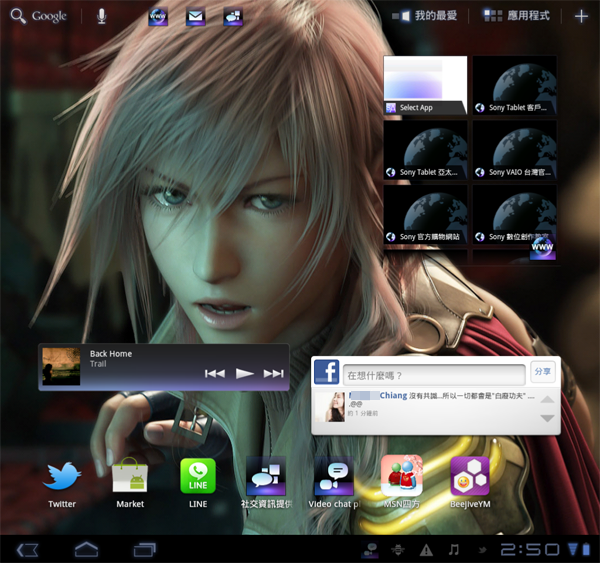600x563 pixels.
Task: Tap the 分享 share button
Action: (x=543, y=372)
